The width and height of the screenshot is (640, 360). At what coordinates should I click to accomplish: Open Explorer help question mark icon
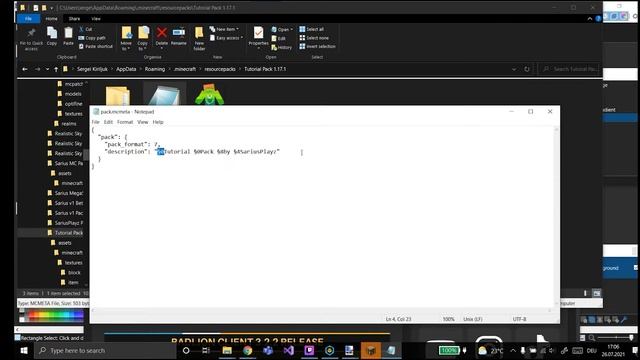(598, 19)
